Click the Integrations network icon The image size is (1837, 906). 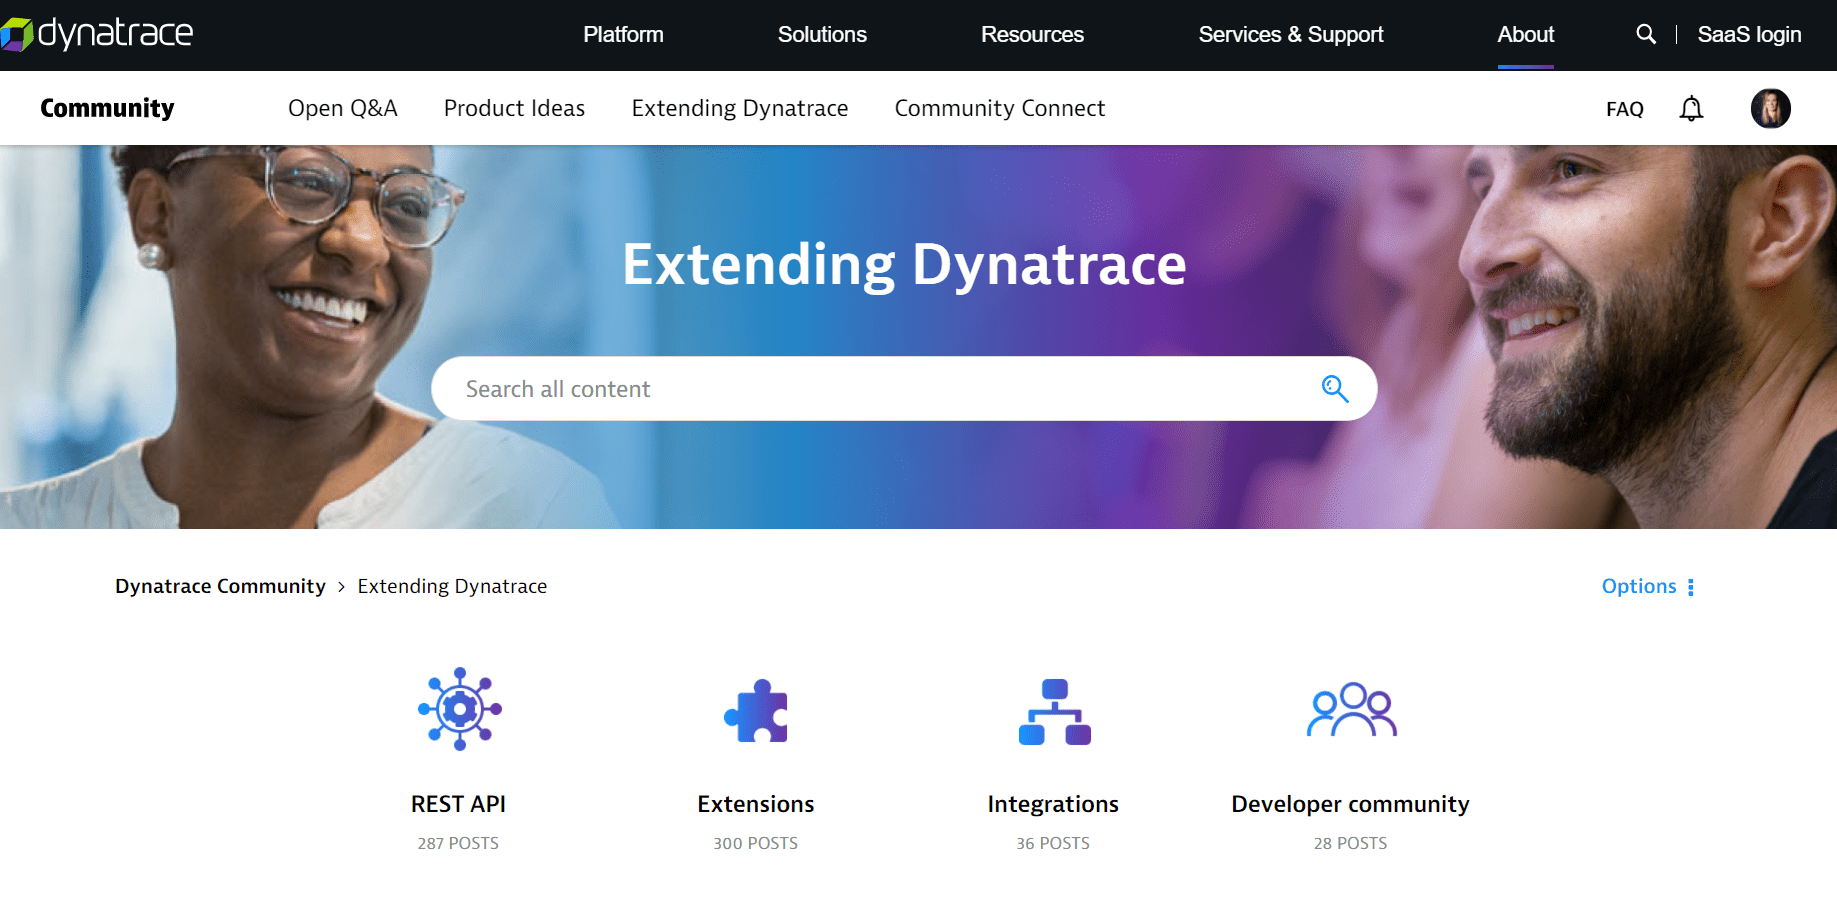pyautogui.click(x=1054, y=712)
